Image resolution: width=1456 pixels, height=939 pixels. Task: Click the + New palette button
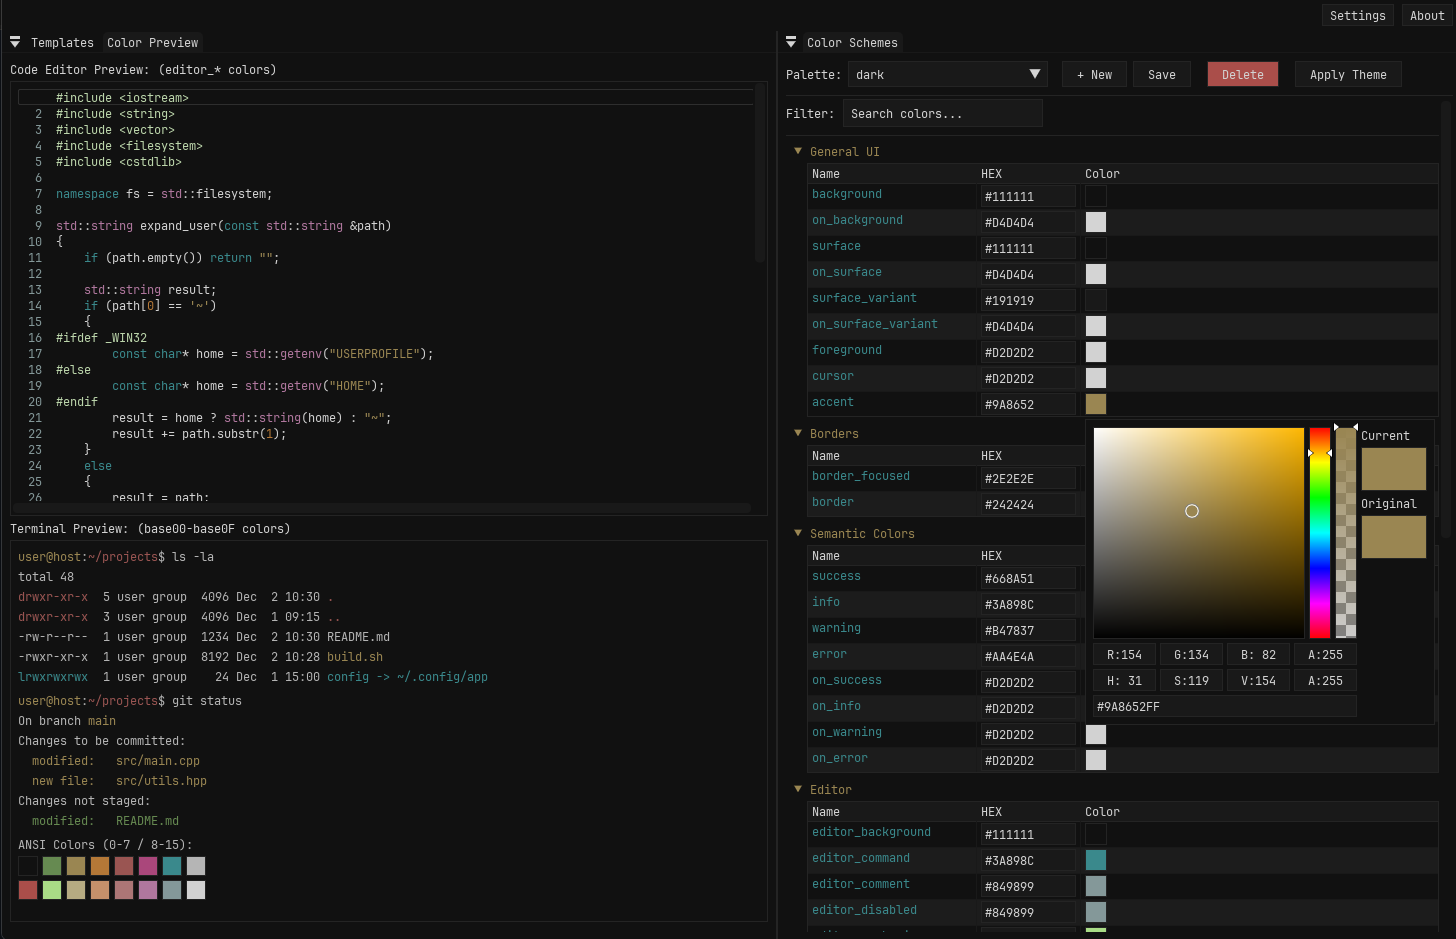pos(1094,75)
